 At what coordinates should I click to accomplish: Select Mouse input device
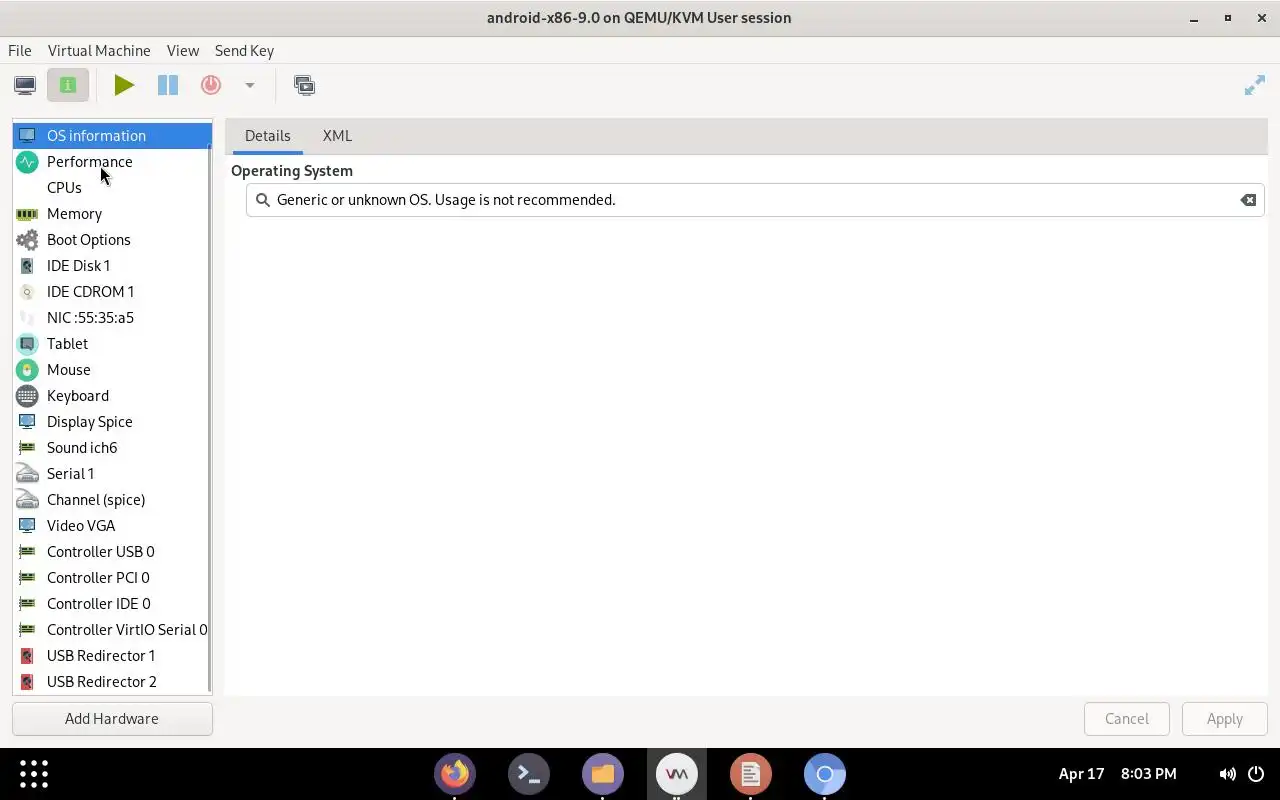click(x=112, y=369)
